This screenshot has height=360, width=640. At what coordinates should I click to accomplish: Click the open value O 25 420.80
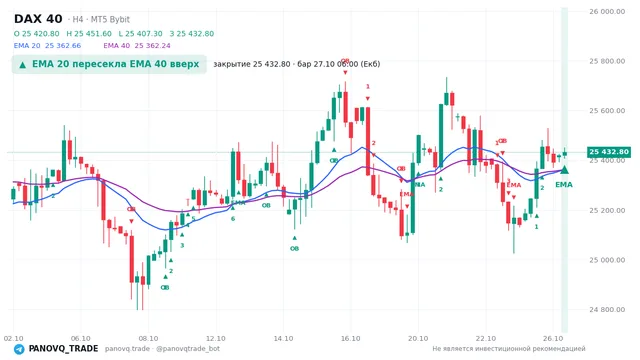pyautogui.click(x=36, y=33)
